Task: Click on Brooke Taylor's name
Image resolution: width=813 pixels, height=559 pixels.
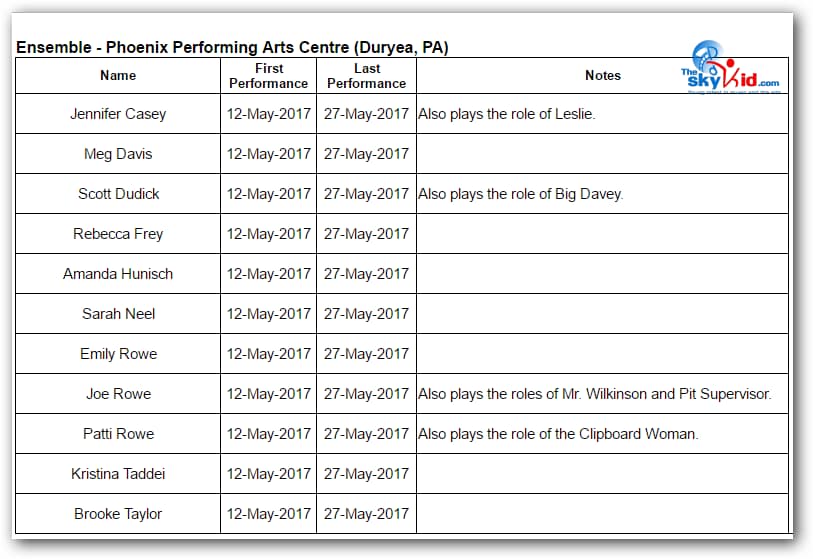Action: [118, 514]
